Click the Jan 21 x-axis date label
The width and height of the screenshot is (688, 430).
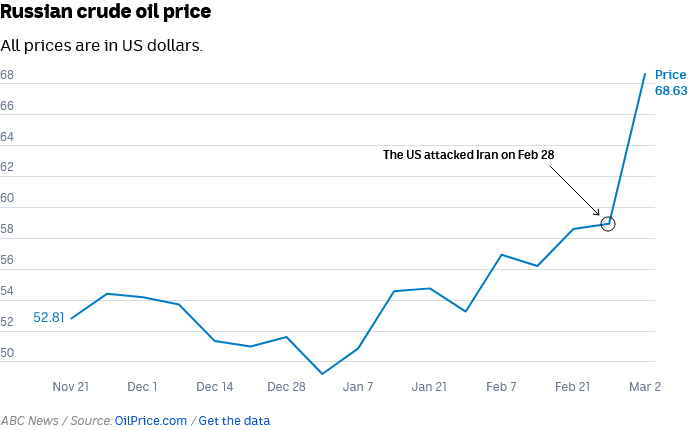click(x=430, y=386)
